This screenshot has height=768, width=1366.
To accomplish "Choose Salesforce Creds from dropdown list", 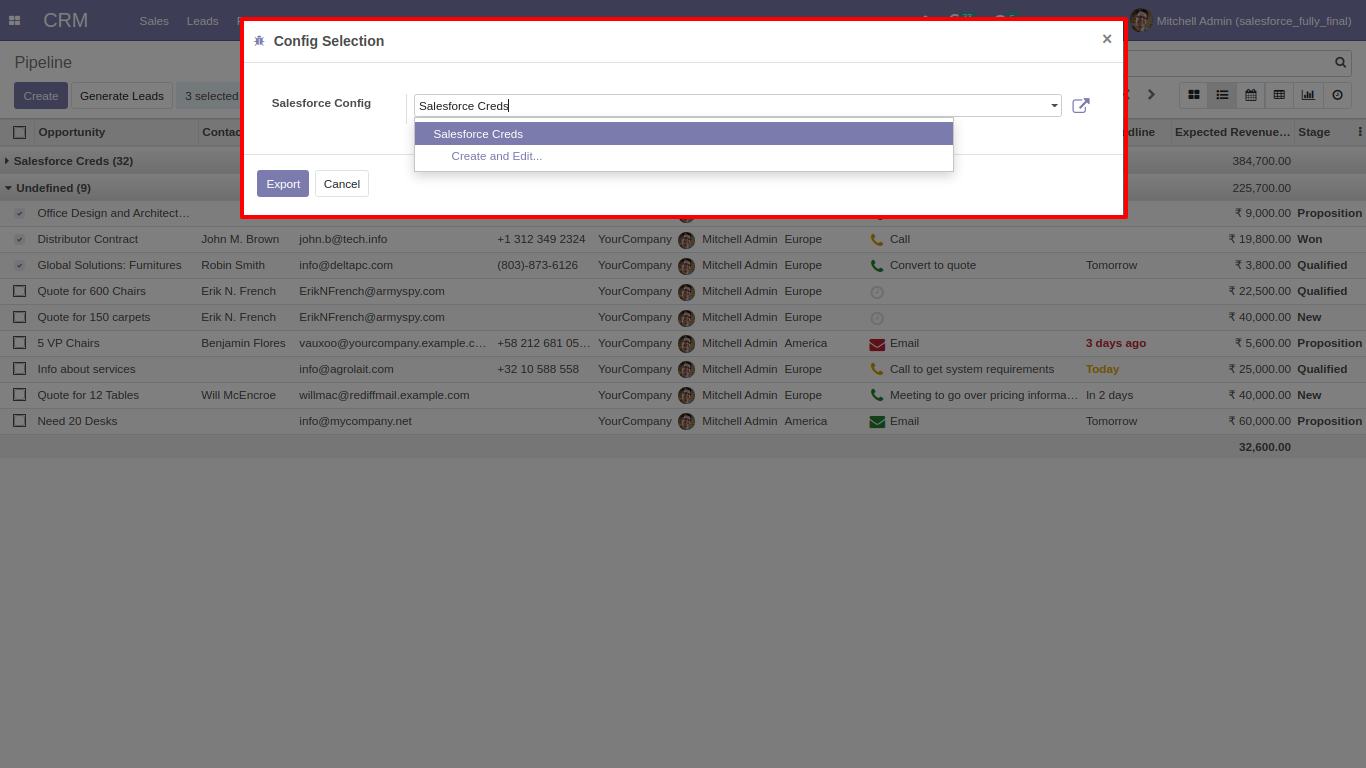I will [684, 134].
